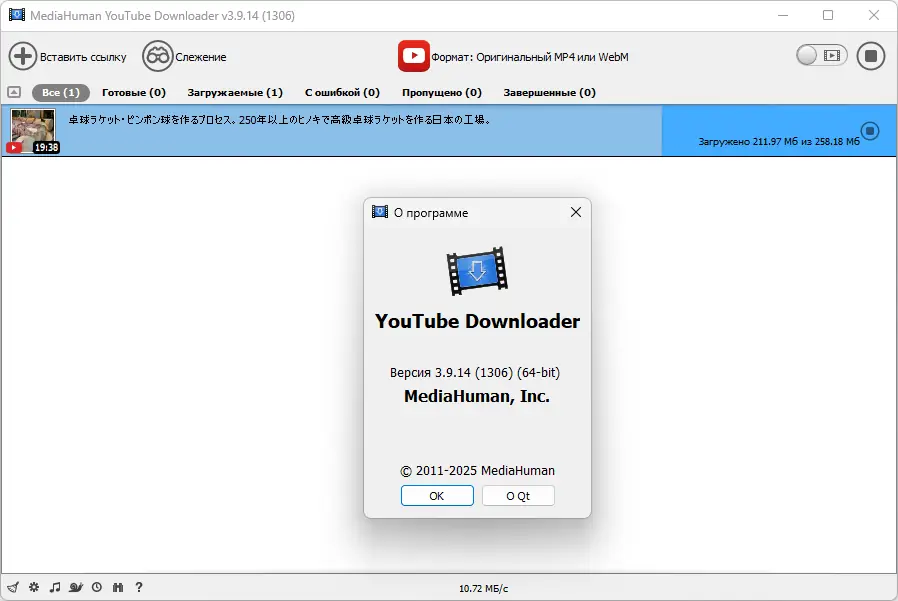Screen dimensions: 898x601
Task: Click the © 2011-2025 MediaHuman text
Action: (x=477, y=471)
